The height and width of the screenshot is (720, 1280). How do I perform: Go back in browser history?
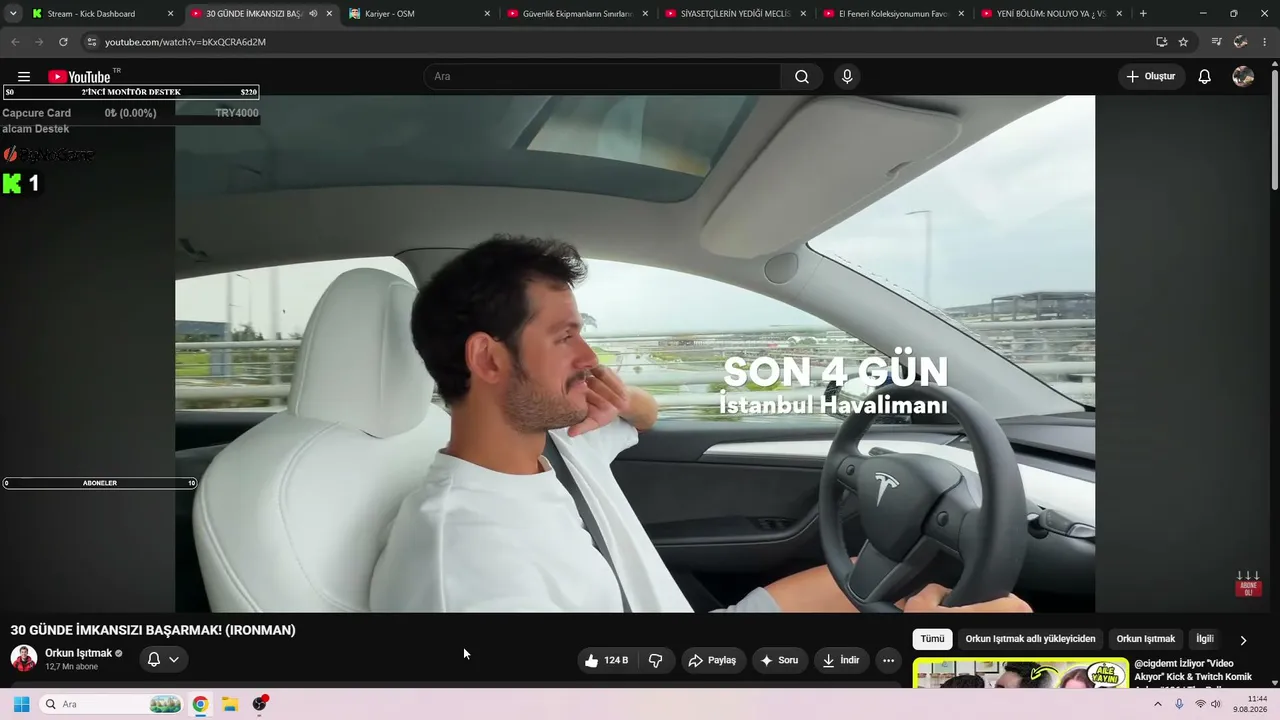pyautogui.click(x=15, y=42)
